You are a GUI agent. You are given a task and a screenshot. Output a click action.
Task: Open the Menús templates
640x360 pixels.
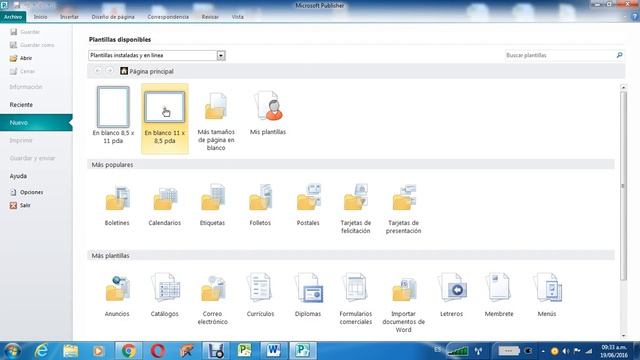(547, 295)
